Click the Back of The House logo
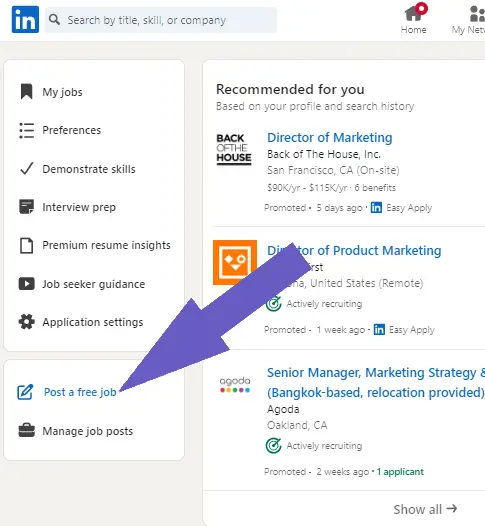 [x=234, y=149]
